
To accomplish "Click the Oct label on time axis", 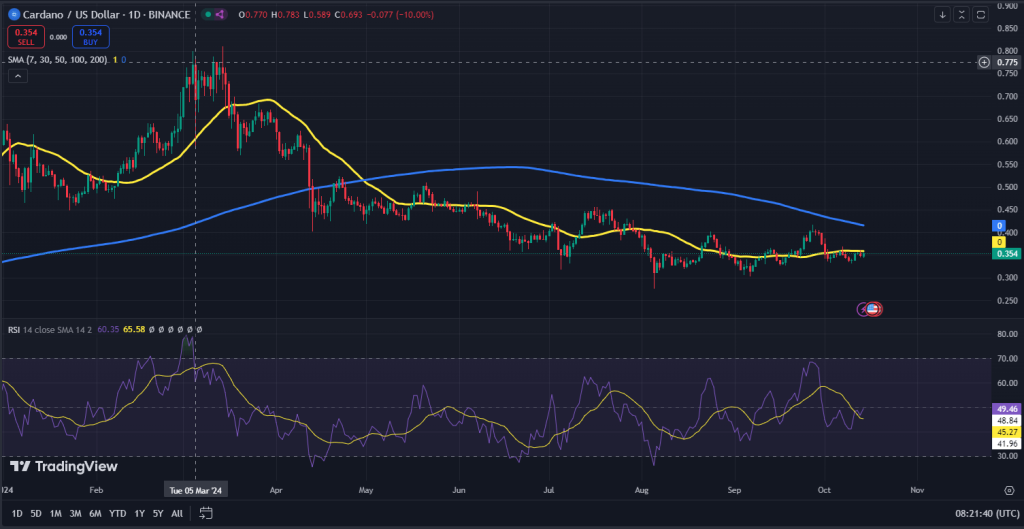I will (x=824, y=489).
